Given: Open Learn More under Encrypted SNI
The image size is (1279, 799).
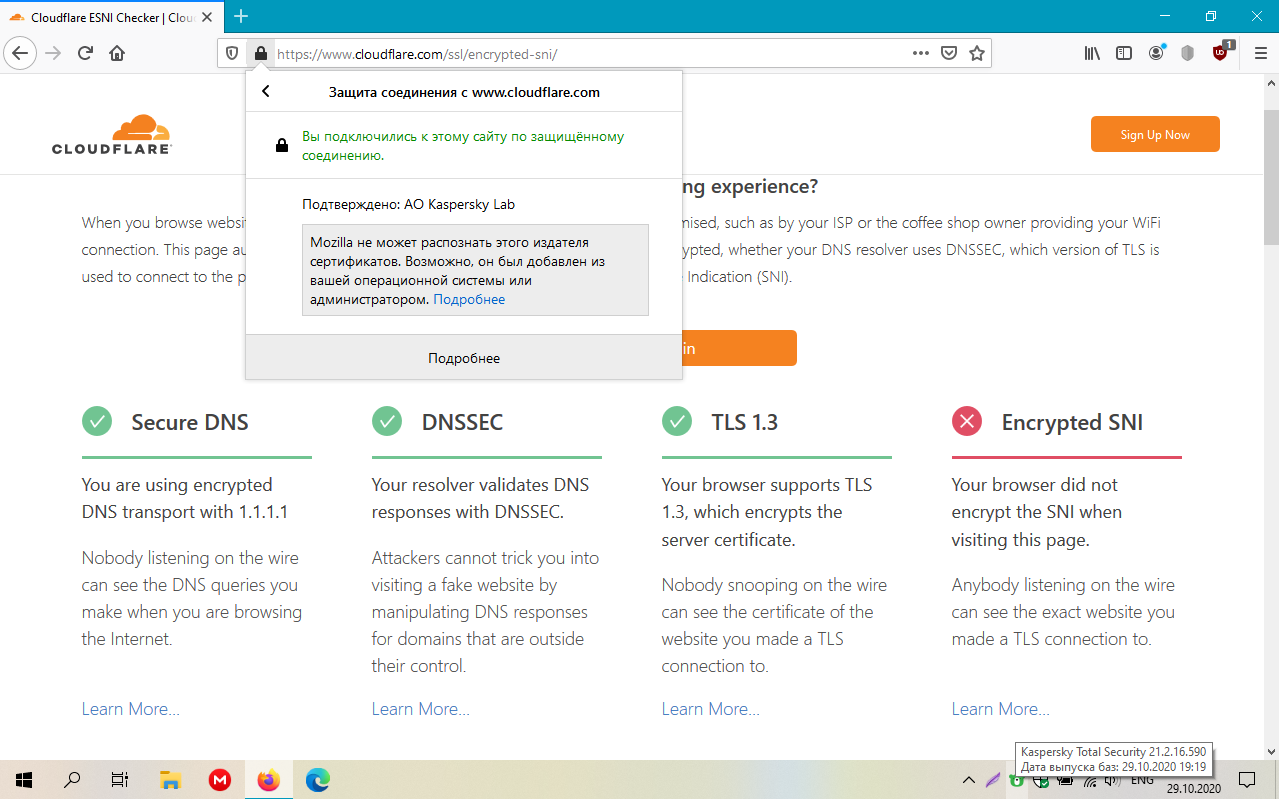Looking at the screenshot, I should [1001, 709].
